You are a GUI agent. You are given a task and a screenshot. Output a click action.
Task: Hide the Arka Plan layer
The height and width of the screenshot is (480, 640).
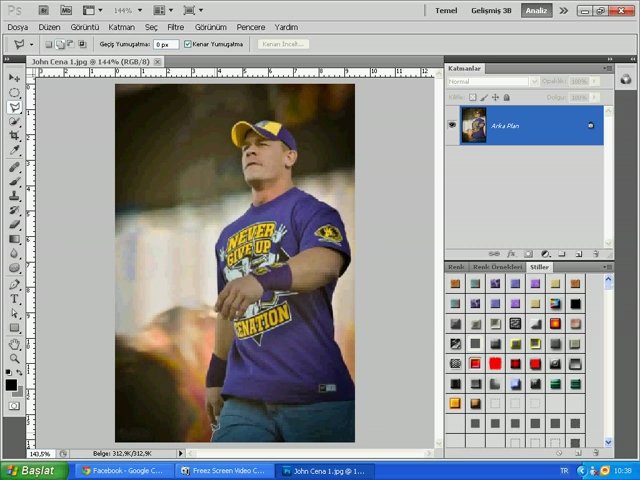pos(452,125)
